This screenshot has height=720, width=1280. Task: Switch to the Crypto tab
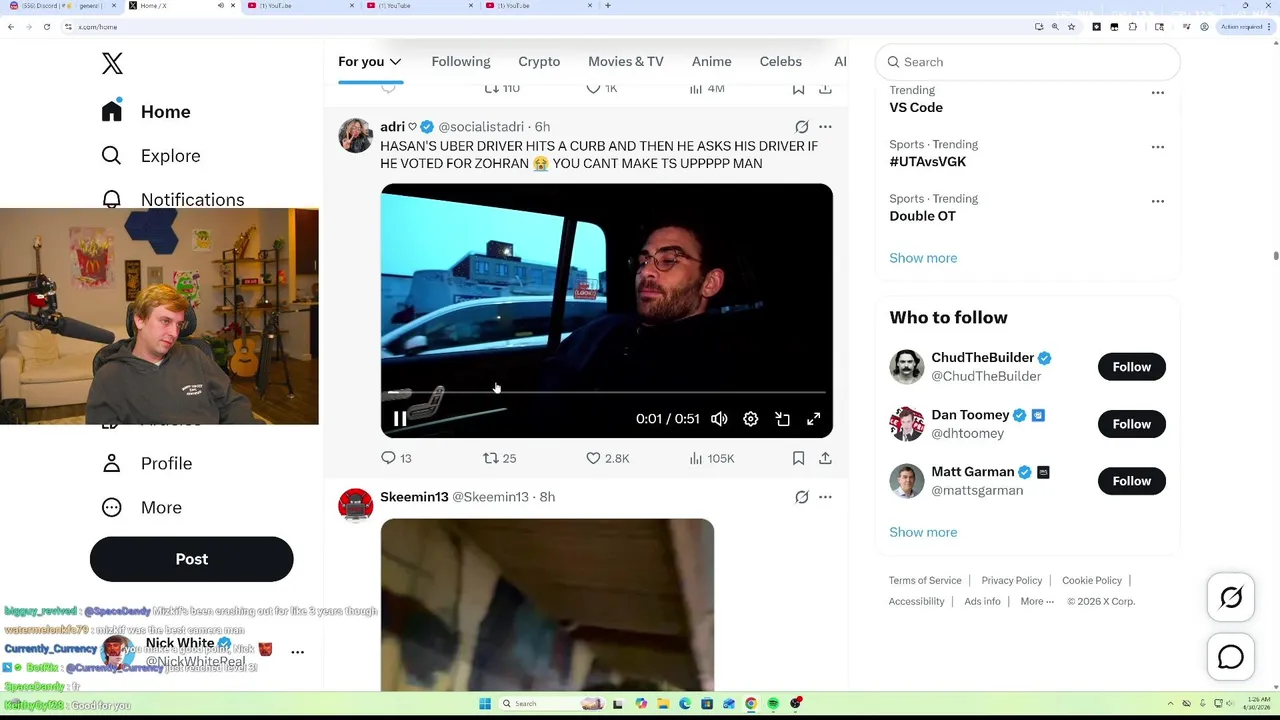coord(539,61)
